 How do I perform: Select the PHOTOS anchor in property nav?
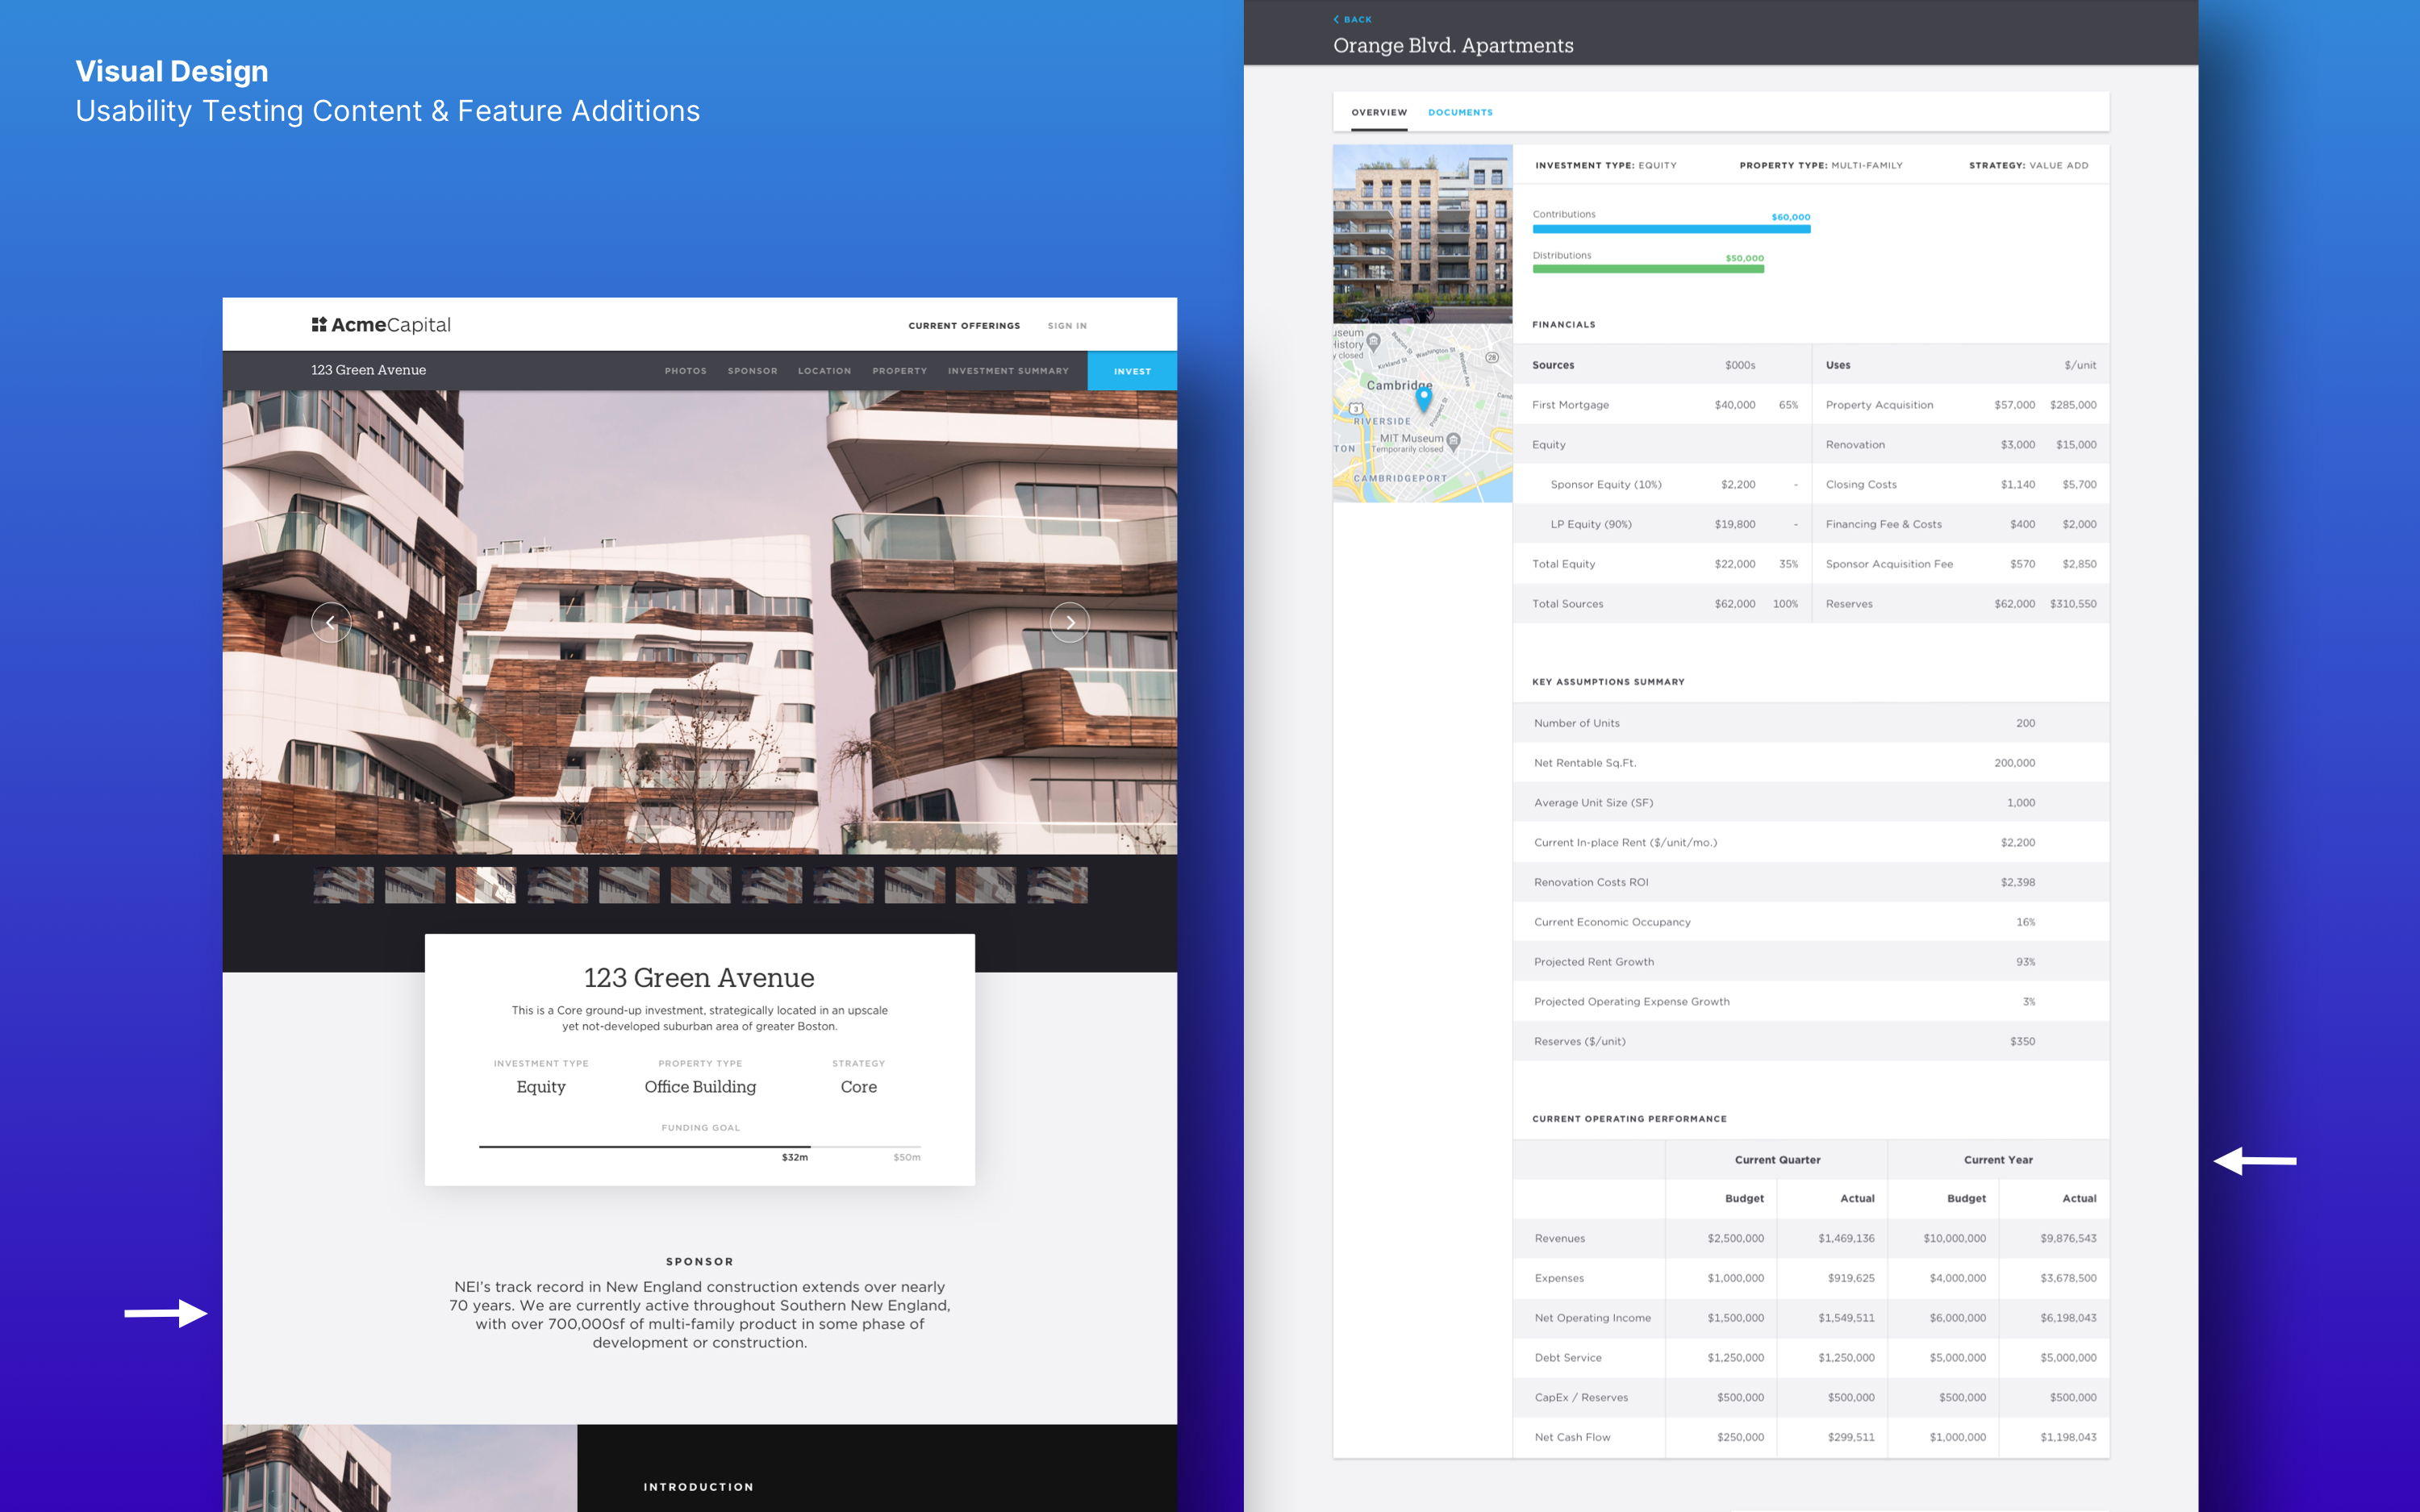click(x=685, y=369)
